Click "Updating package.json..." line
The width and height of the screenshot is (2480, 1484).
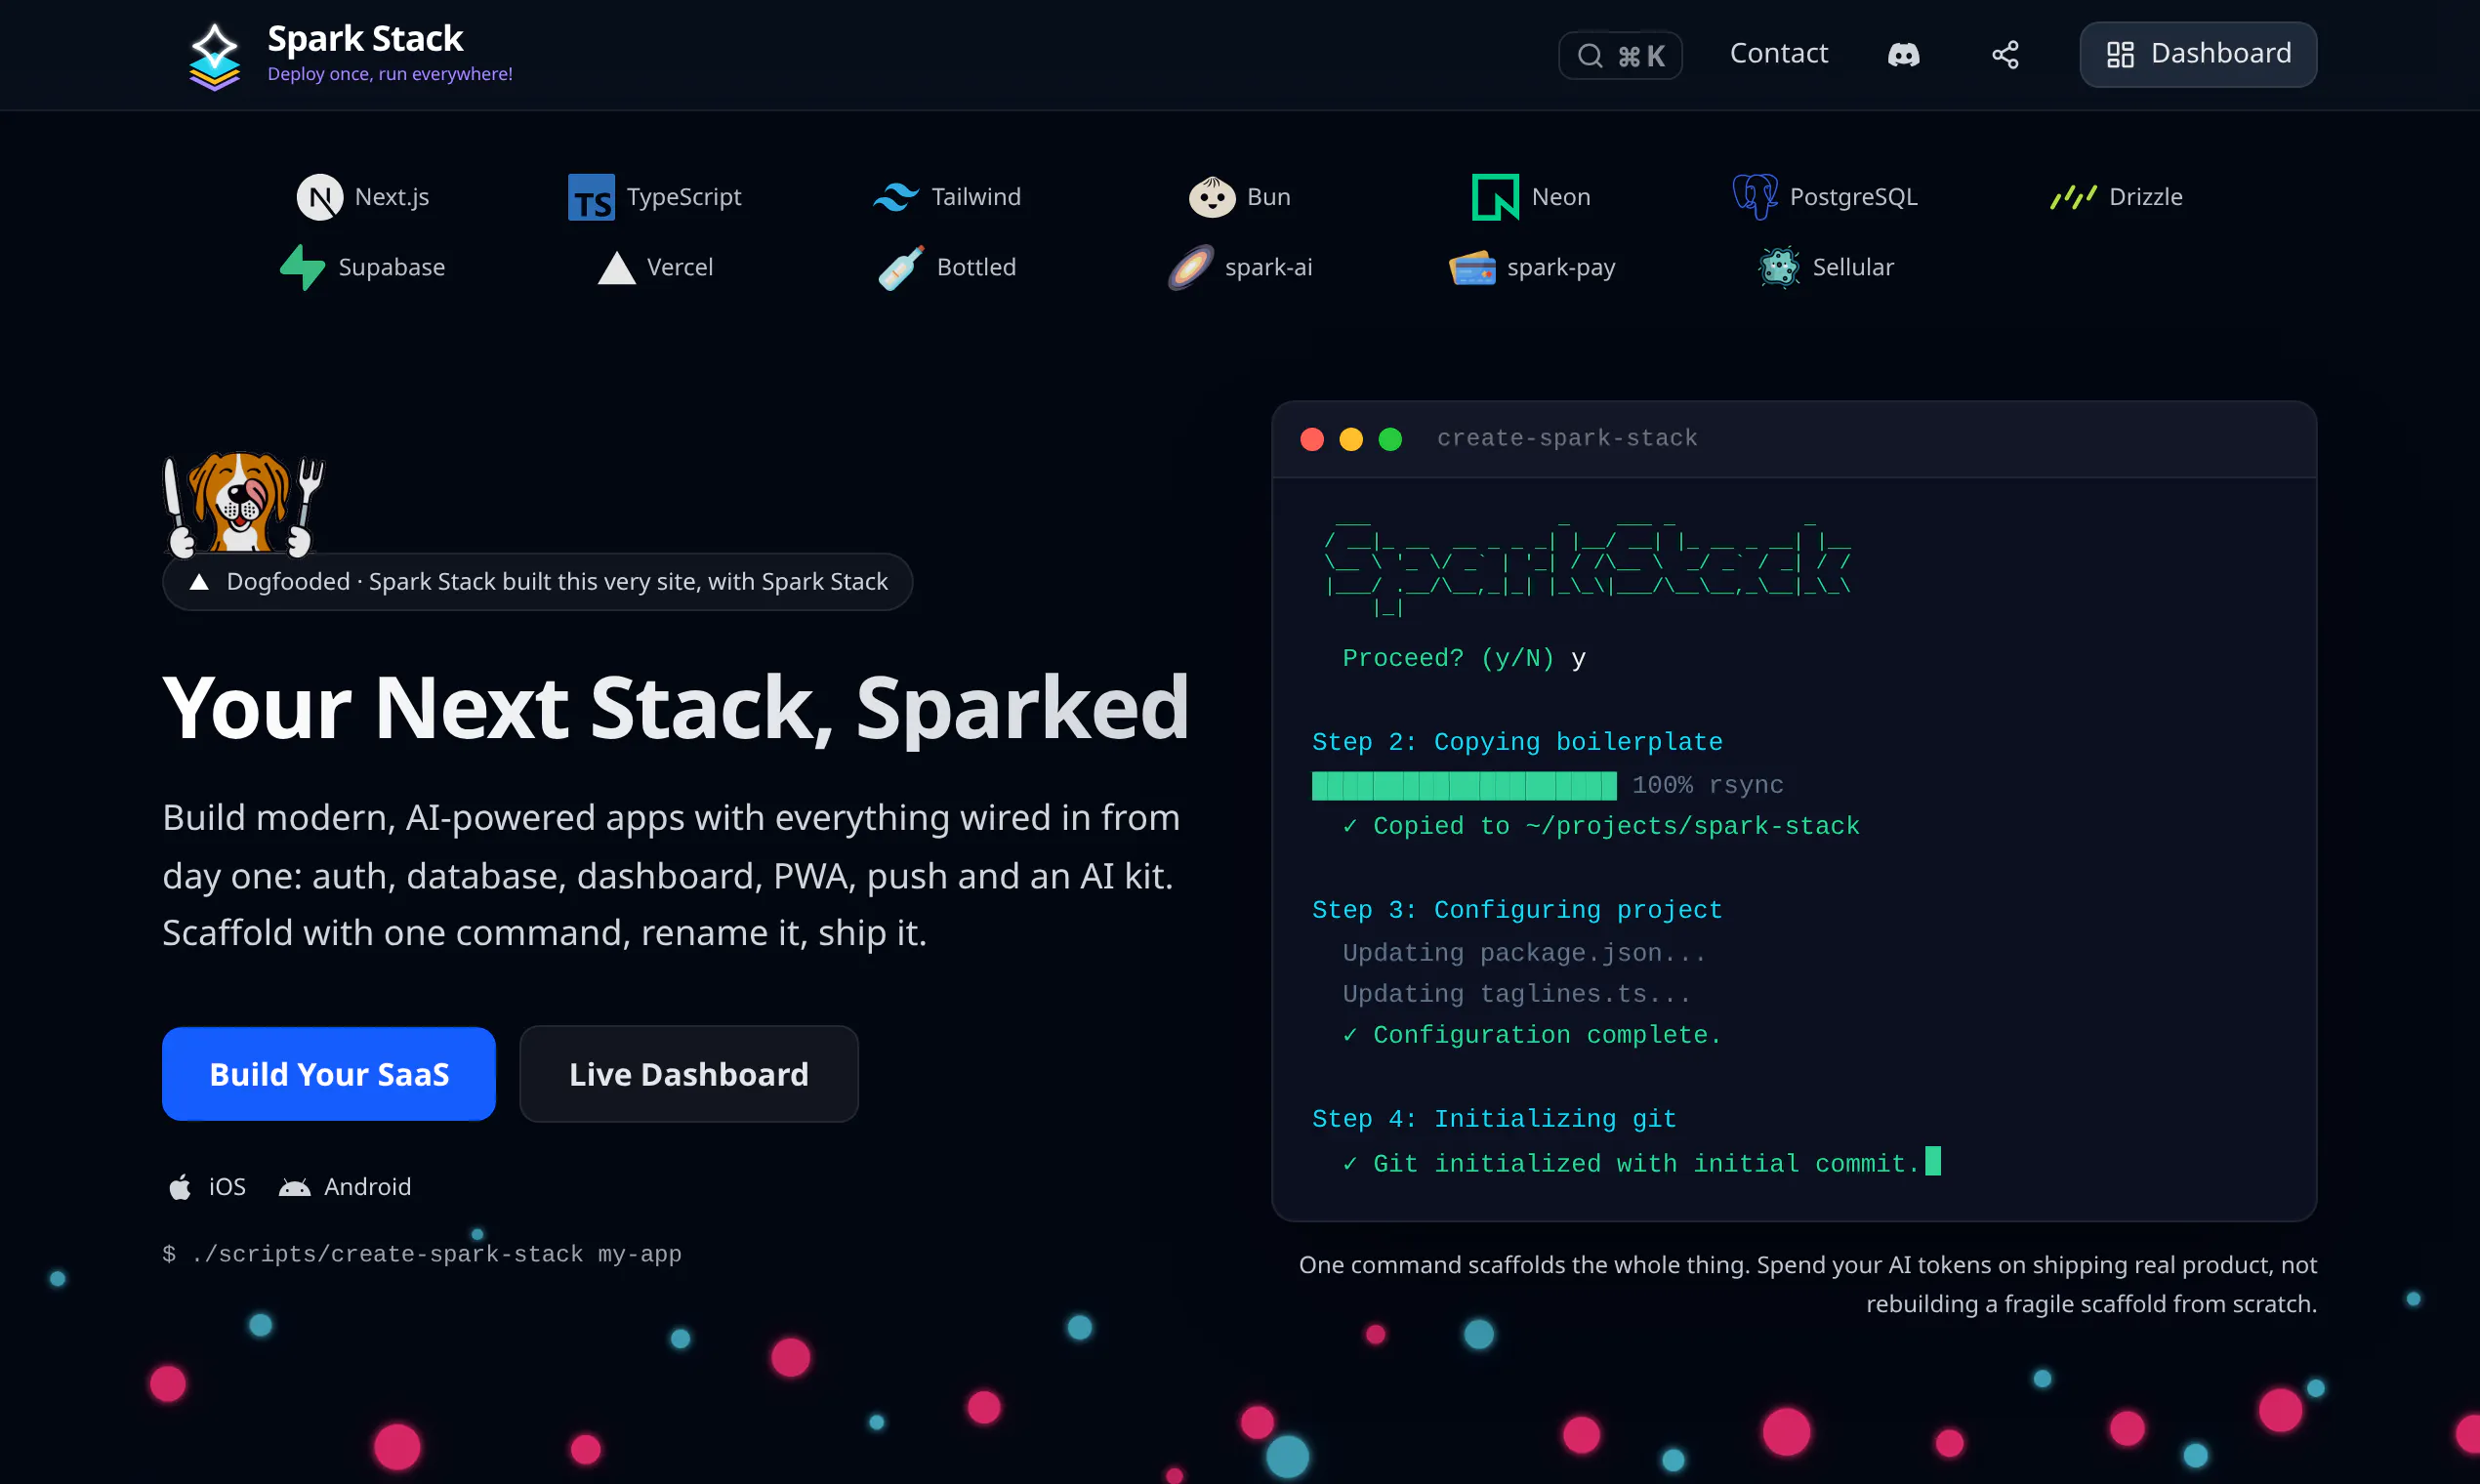(x=1524, y=953)
